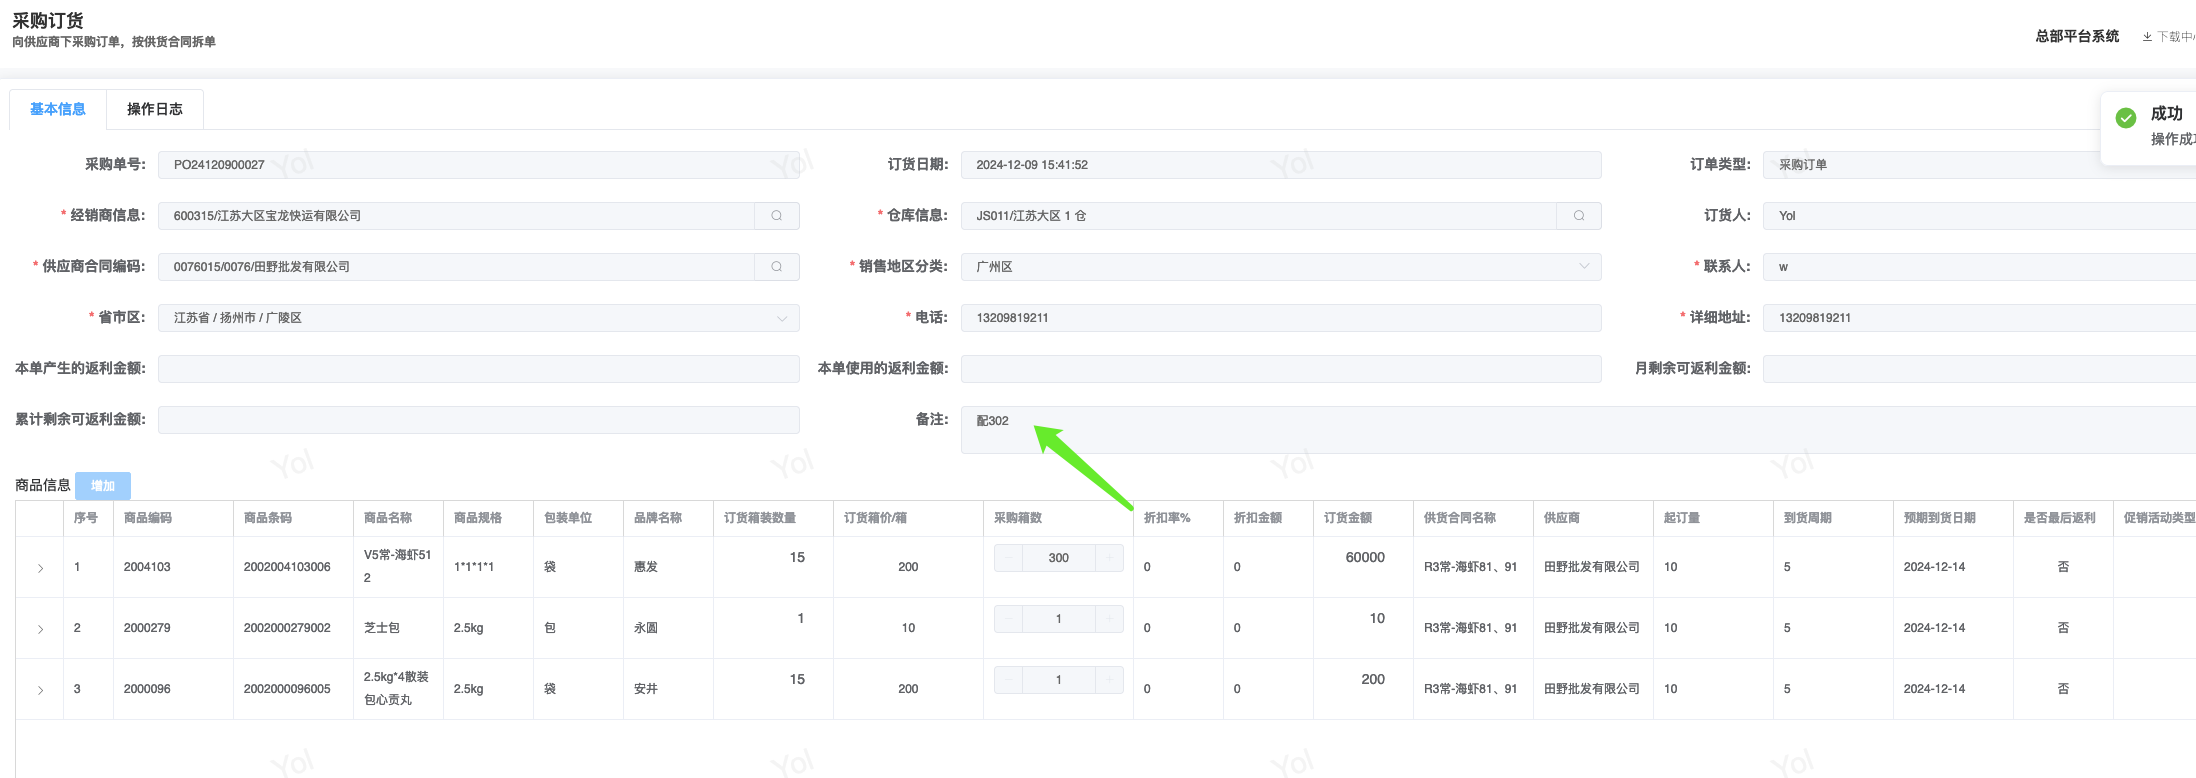Select the 基本信息 tab
Viewport: 2196px width, 778px height.
click(x=58, y=109)
